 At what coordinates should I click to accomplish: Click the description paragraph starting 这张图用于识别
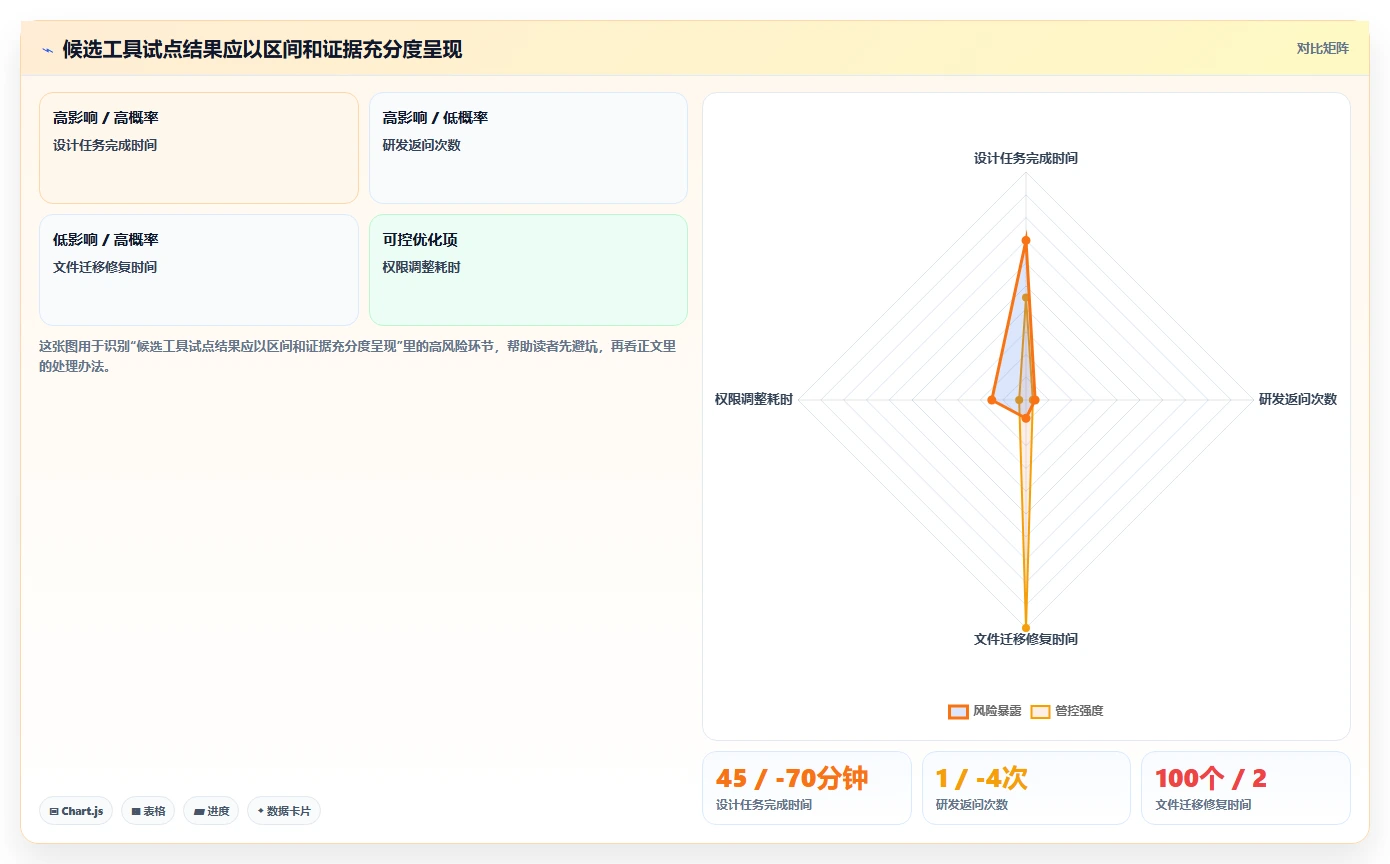[358, 356]
